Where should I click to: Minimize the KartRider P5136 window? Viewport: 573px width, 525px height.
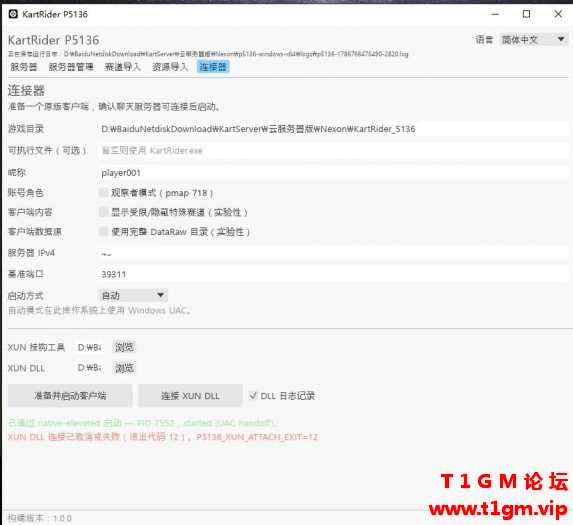[495, 14]
